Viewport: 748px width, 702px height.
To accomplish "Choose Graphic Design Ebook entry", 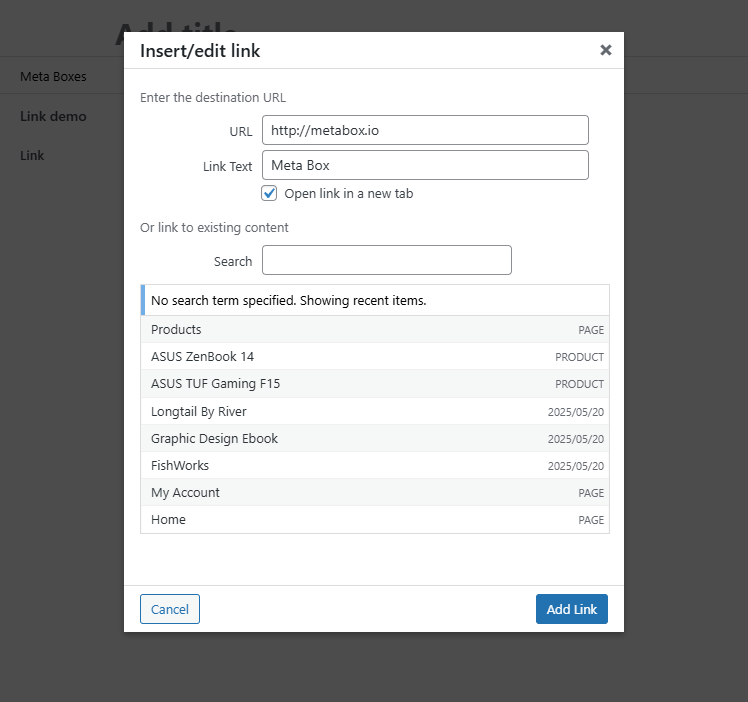I will [375, 438].
